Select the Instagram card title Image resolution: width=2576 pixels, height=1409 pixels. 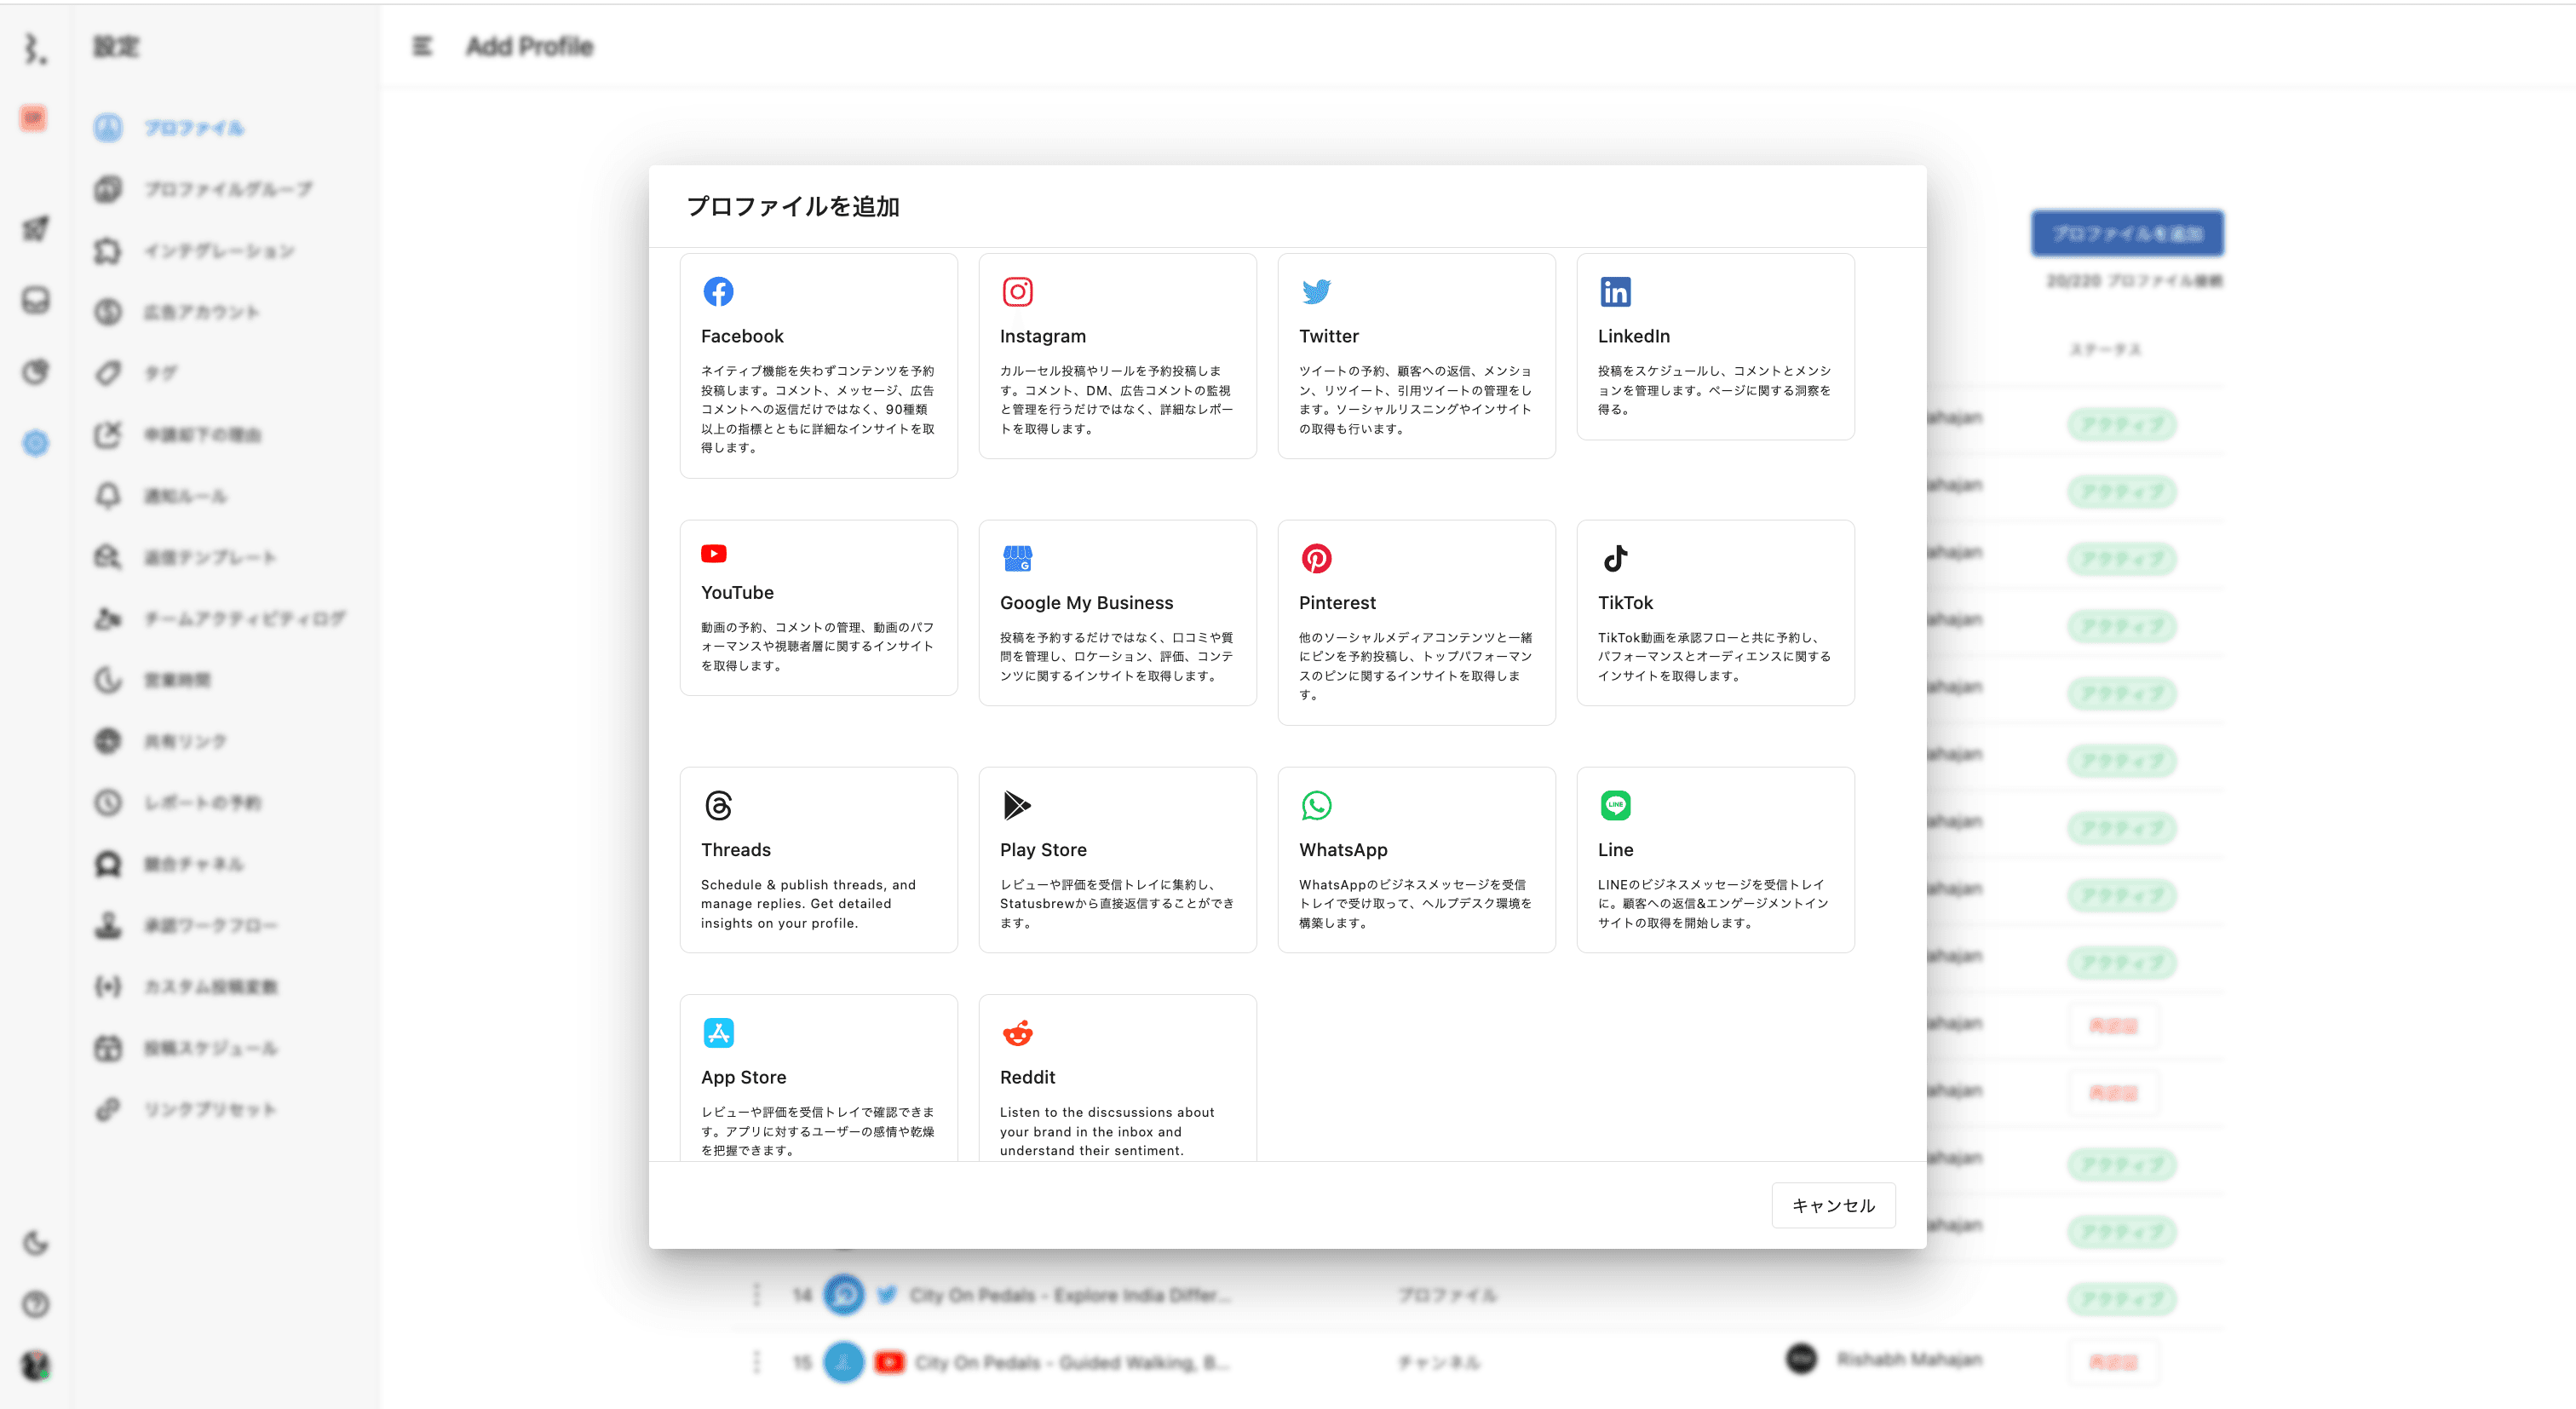click(1042, 336)
